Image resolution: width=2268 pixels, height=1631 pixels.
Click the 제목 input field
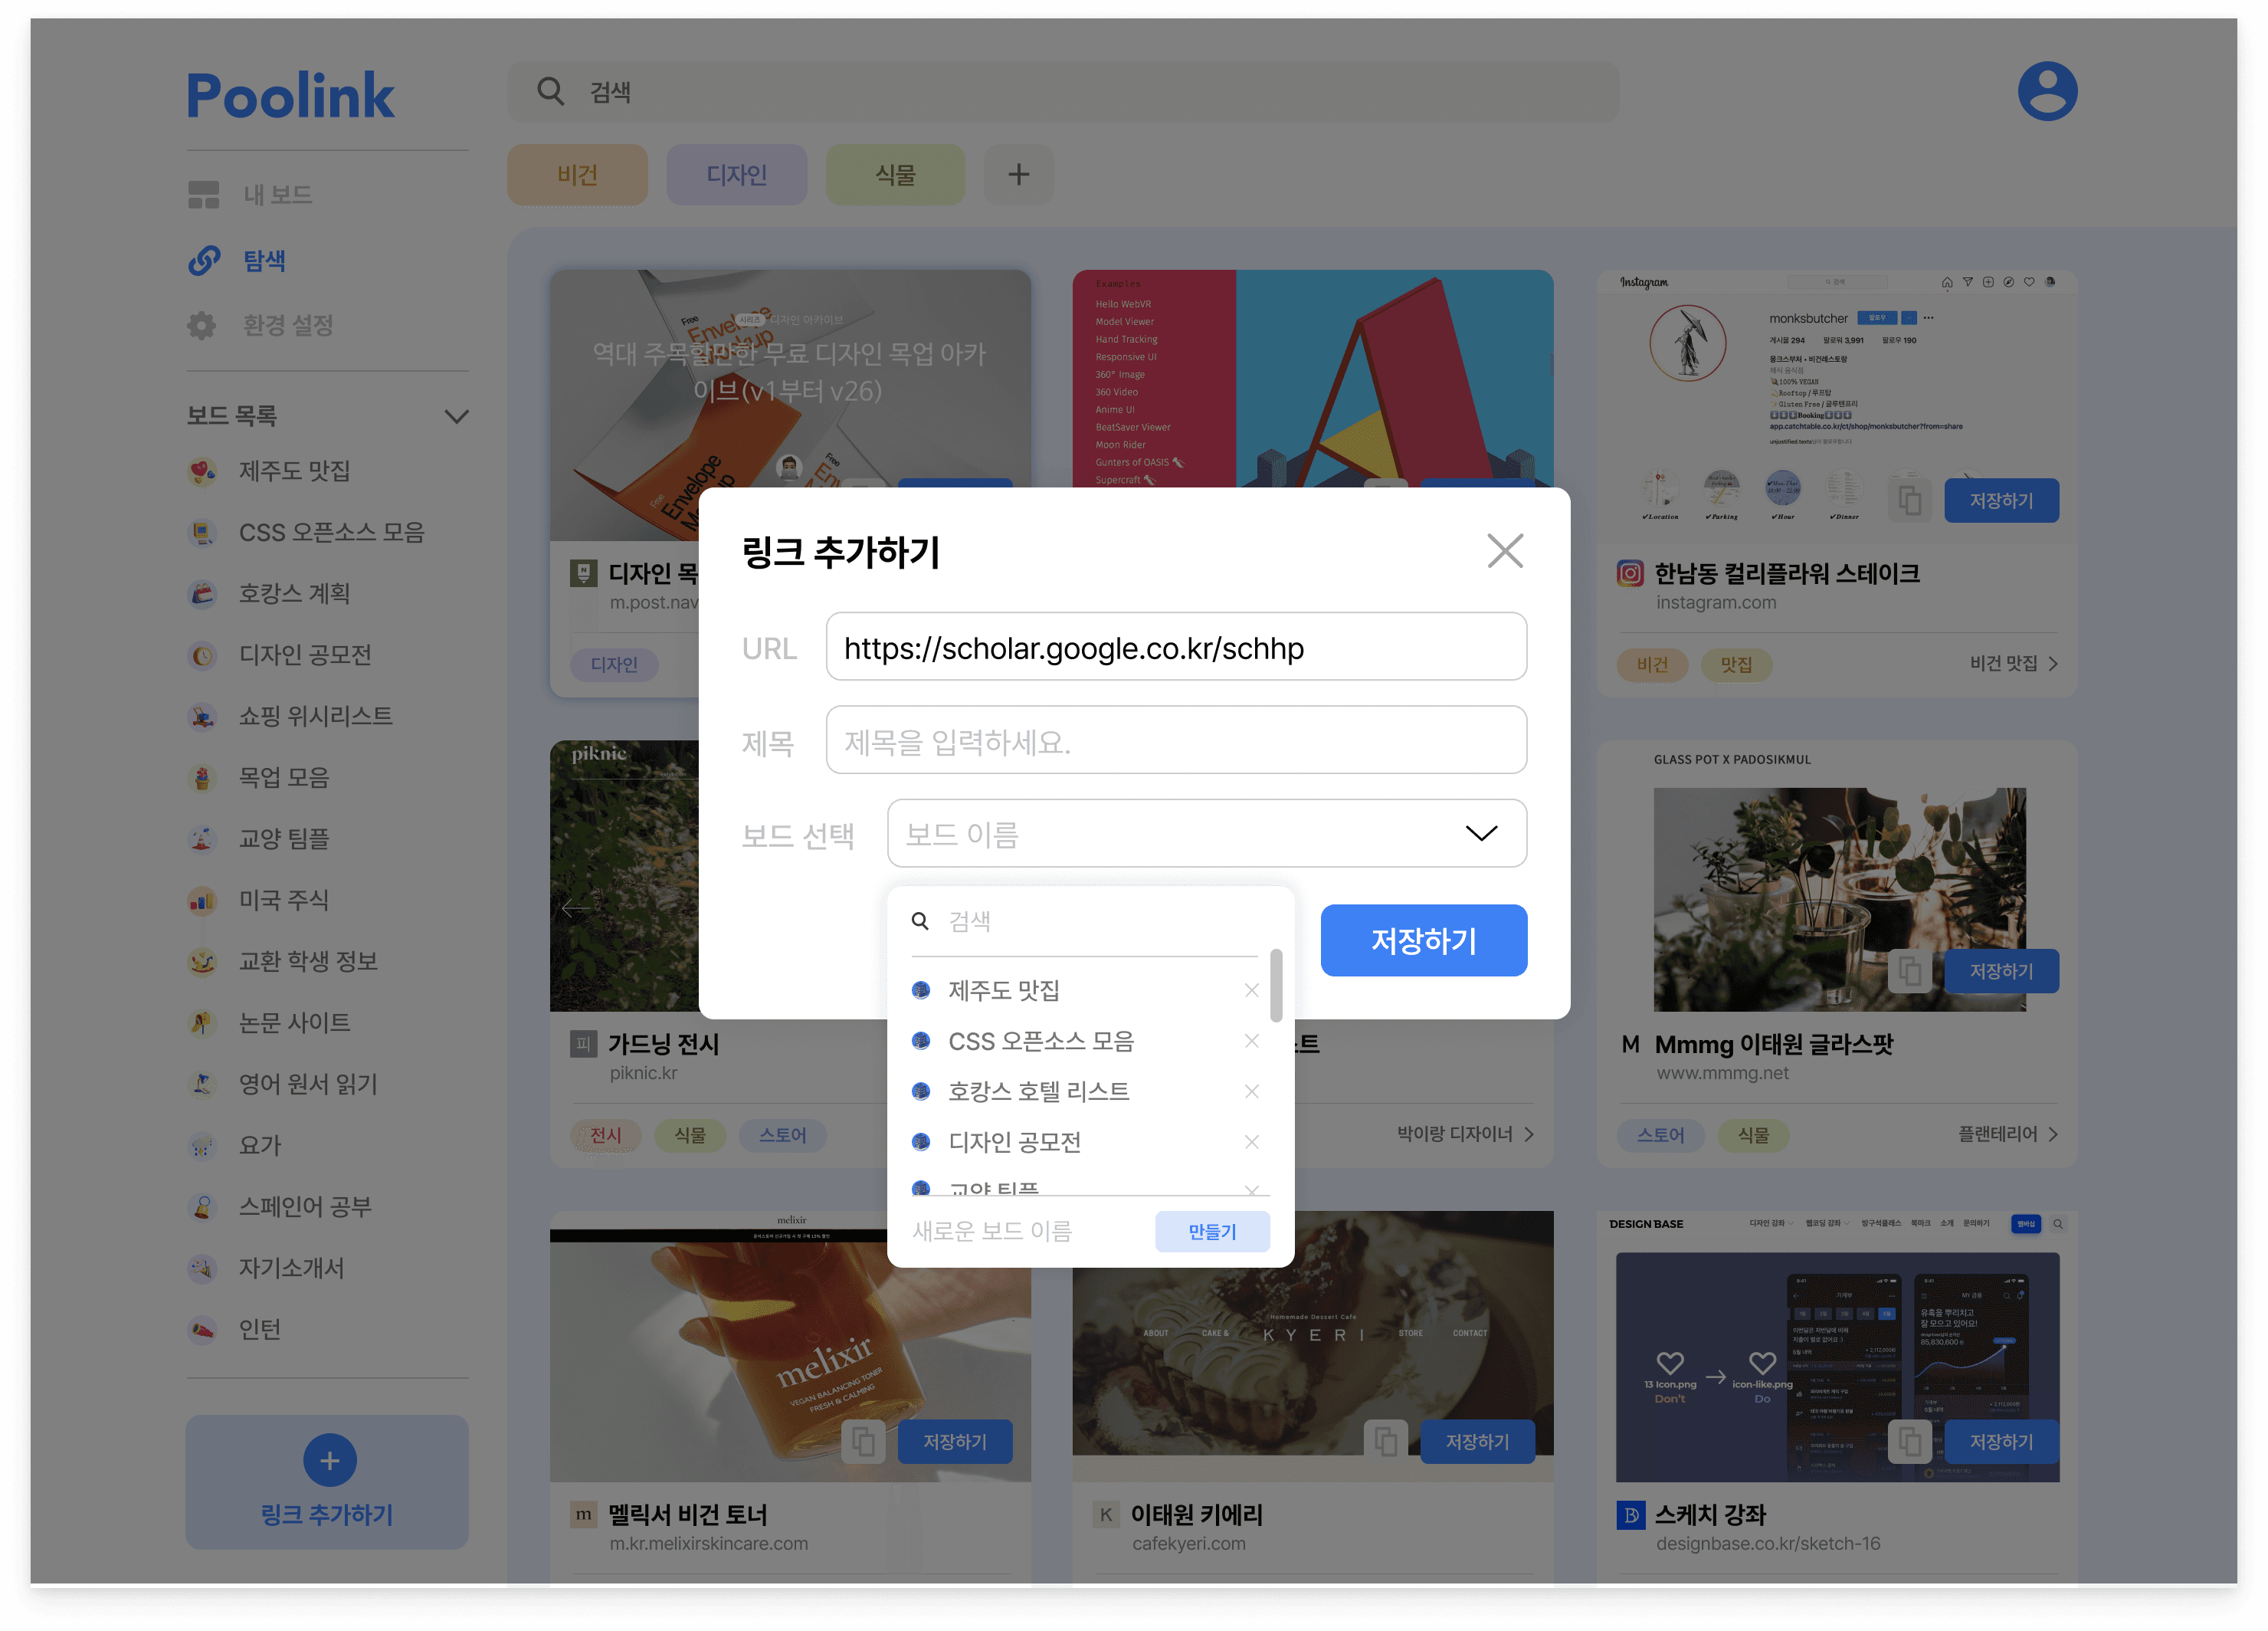[1176, 740]
